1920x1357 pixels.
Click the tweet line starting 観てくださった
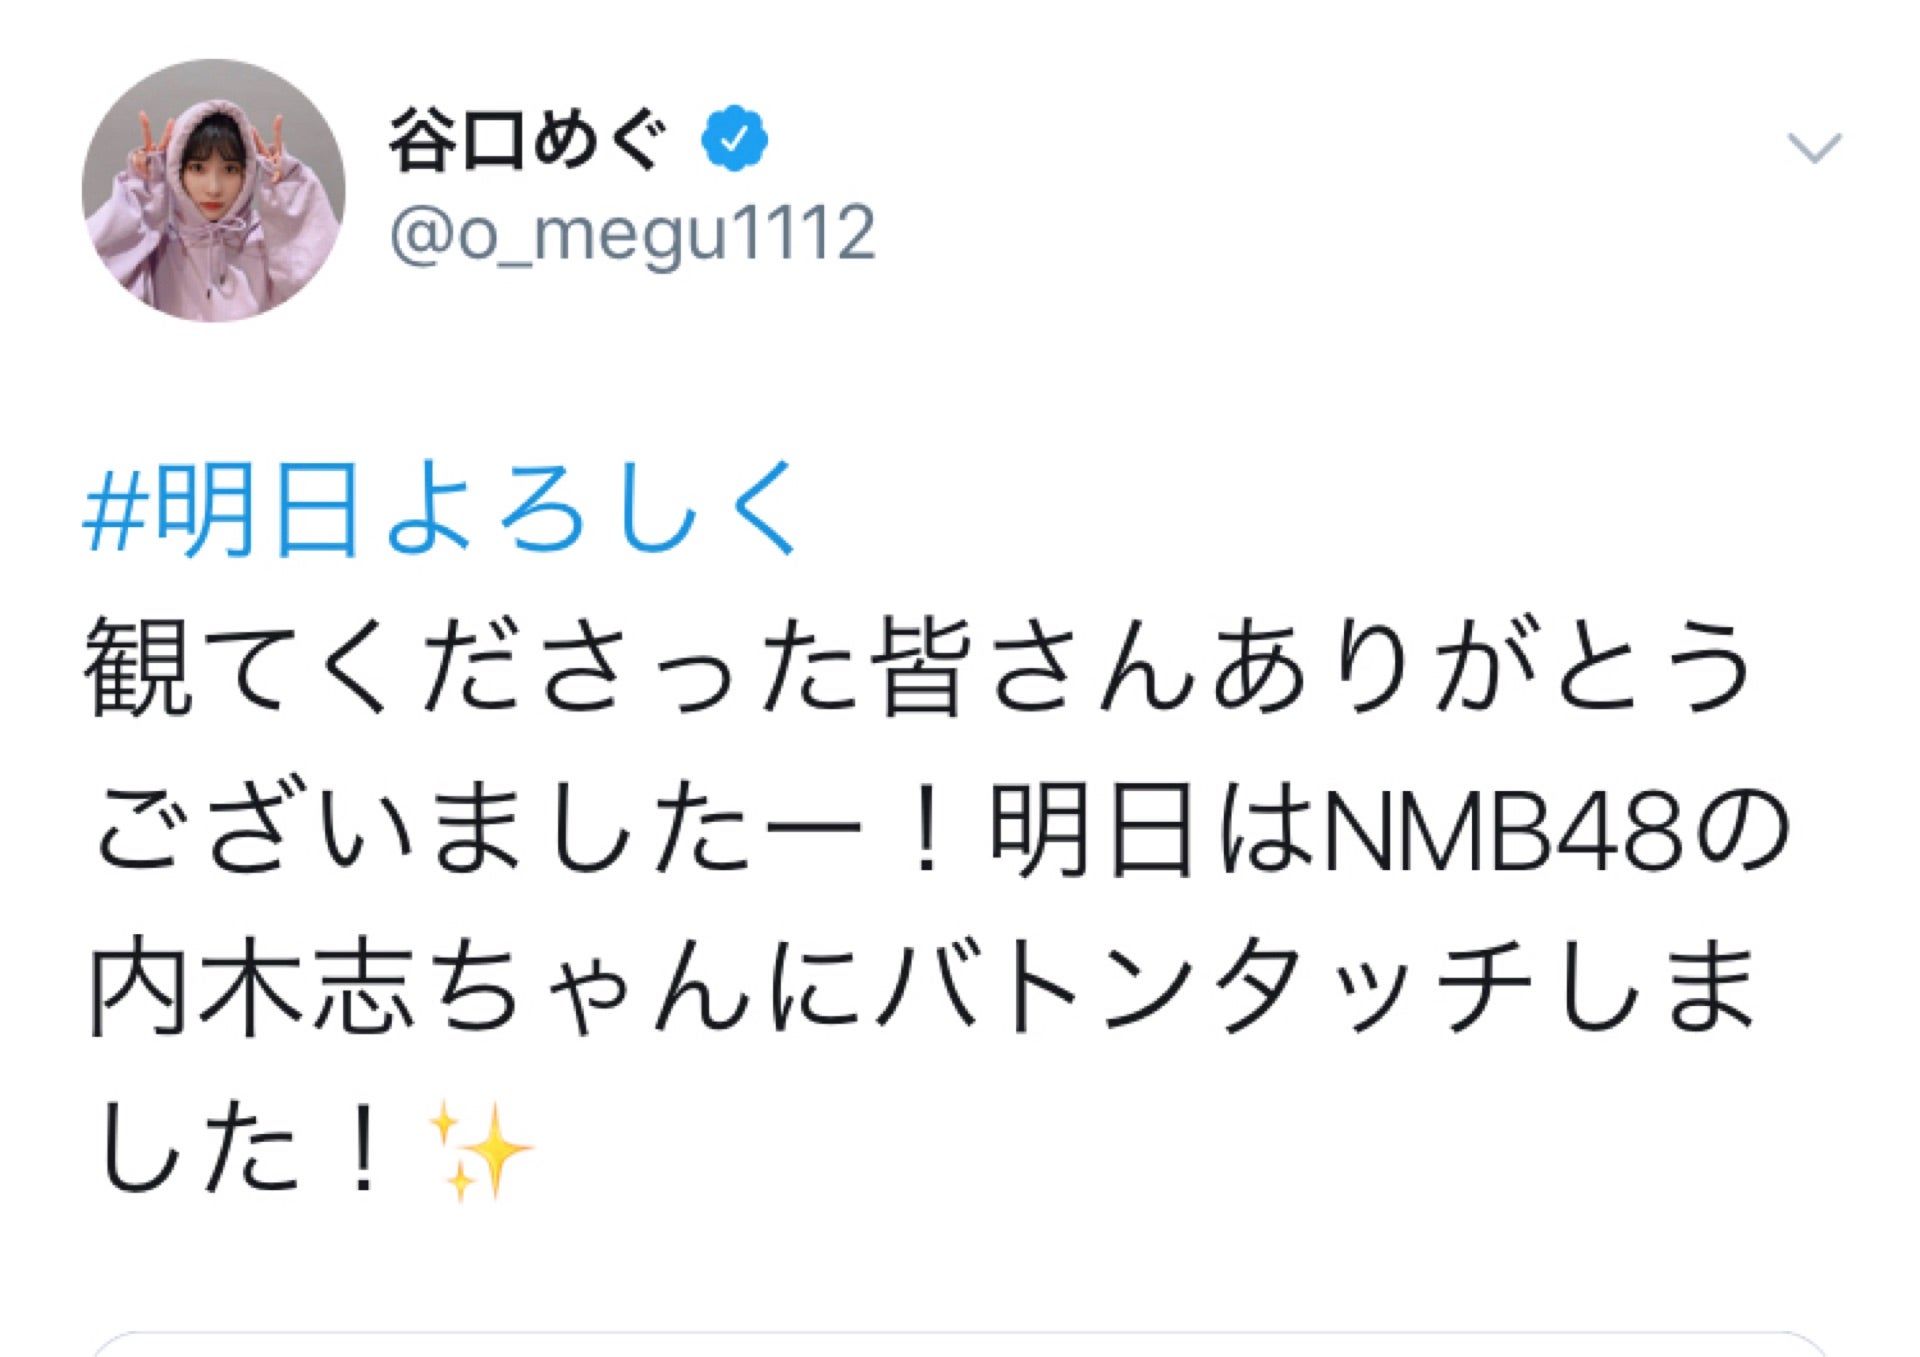point(918,668)
